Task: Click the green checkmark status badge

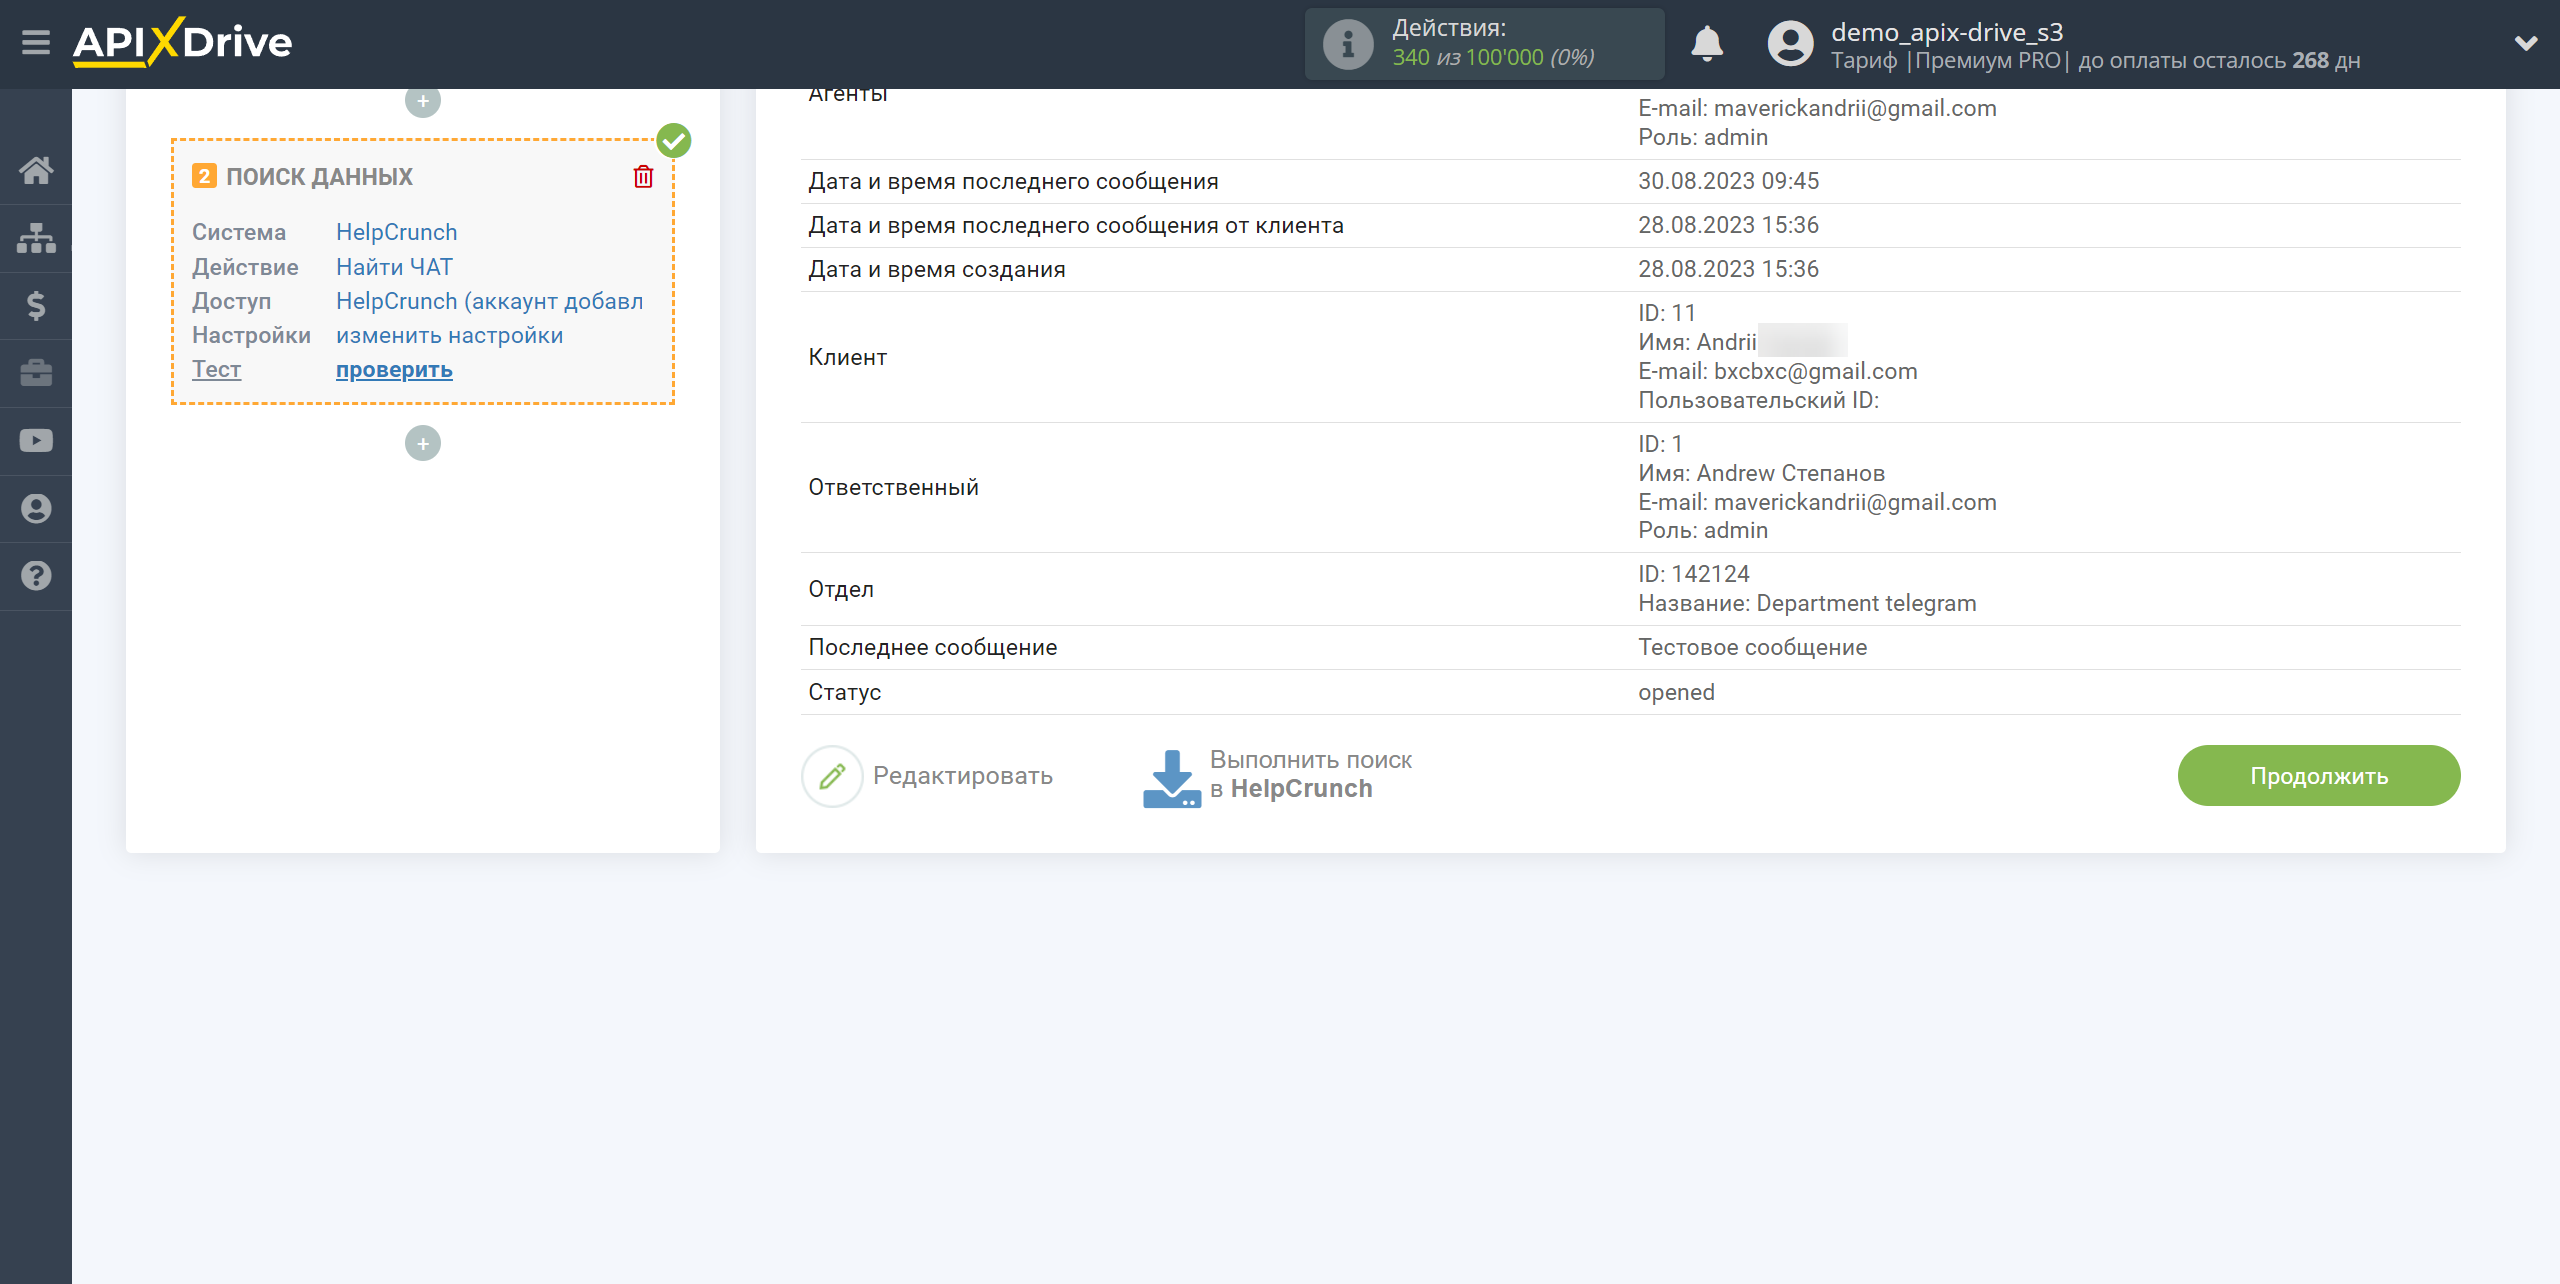Action: [674, 141]
